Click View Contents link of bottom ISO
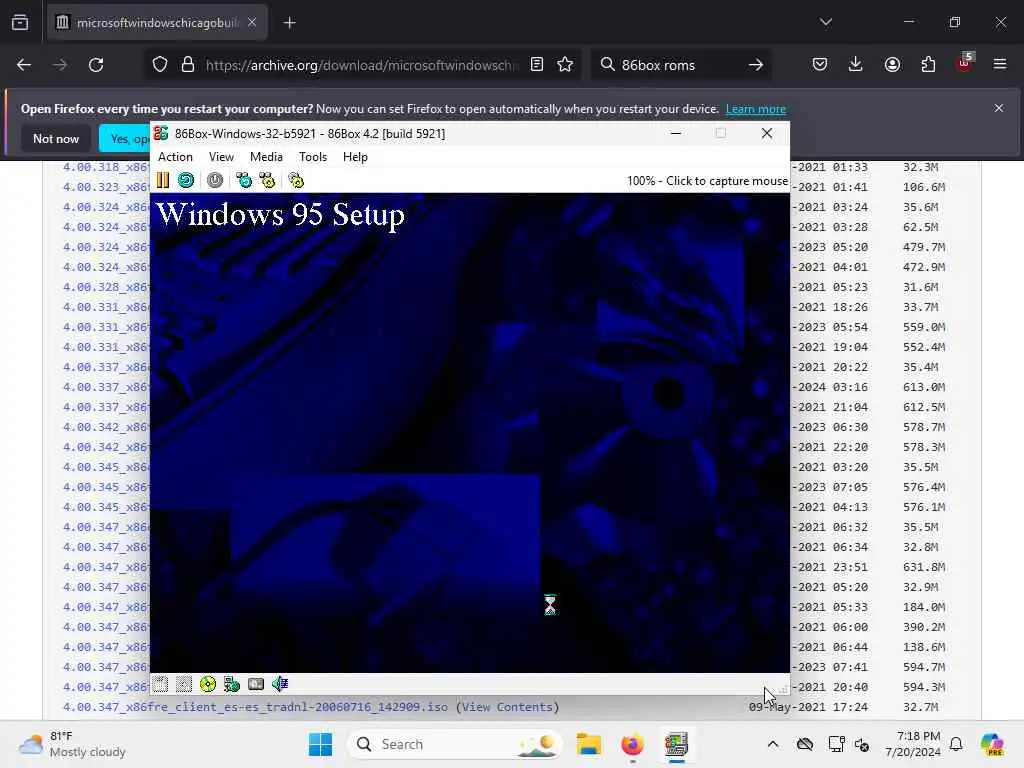The height and width of the screenshot is (768, 1024). pyautogui.click(x=507, y=707)
